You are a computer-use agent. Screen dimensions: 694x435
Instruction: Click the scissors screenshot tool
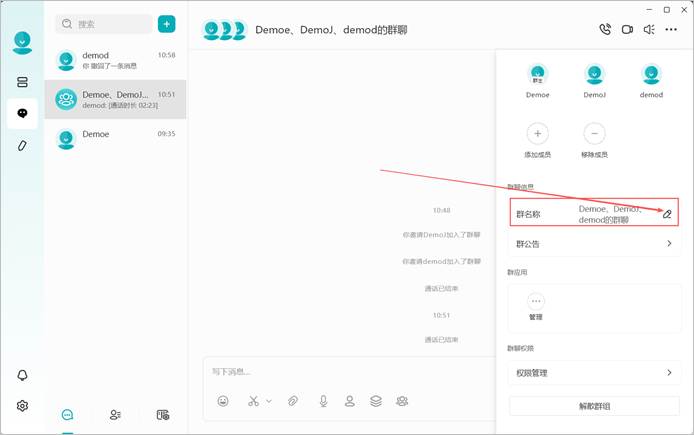pos(253,401)
